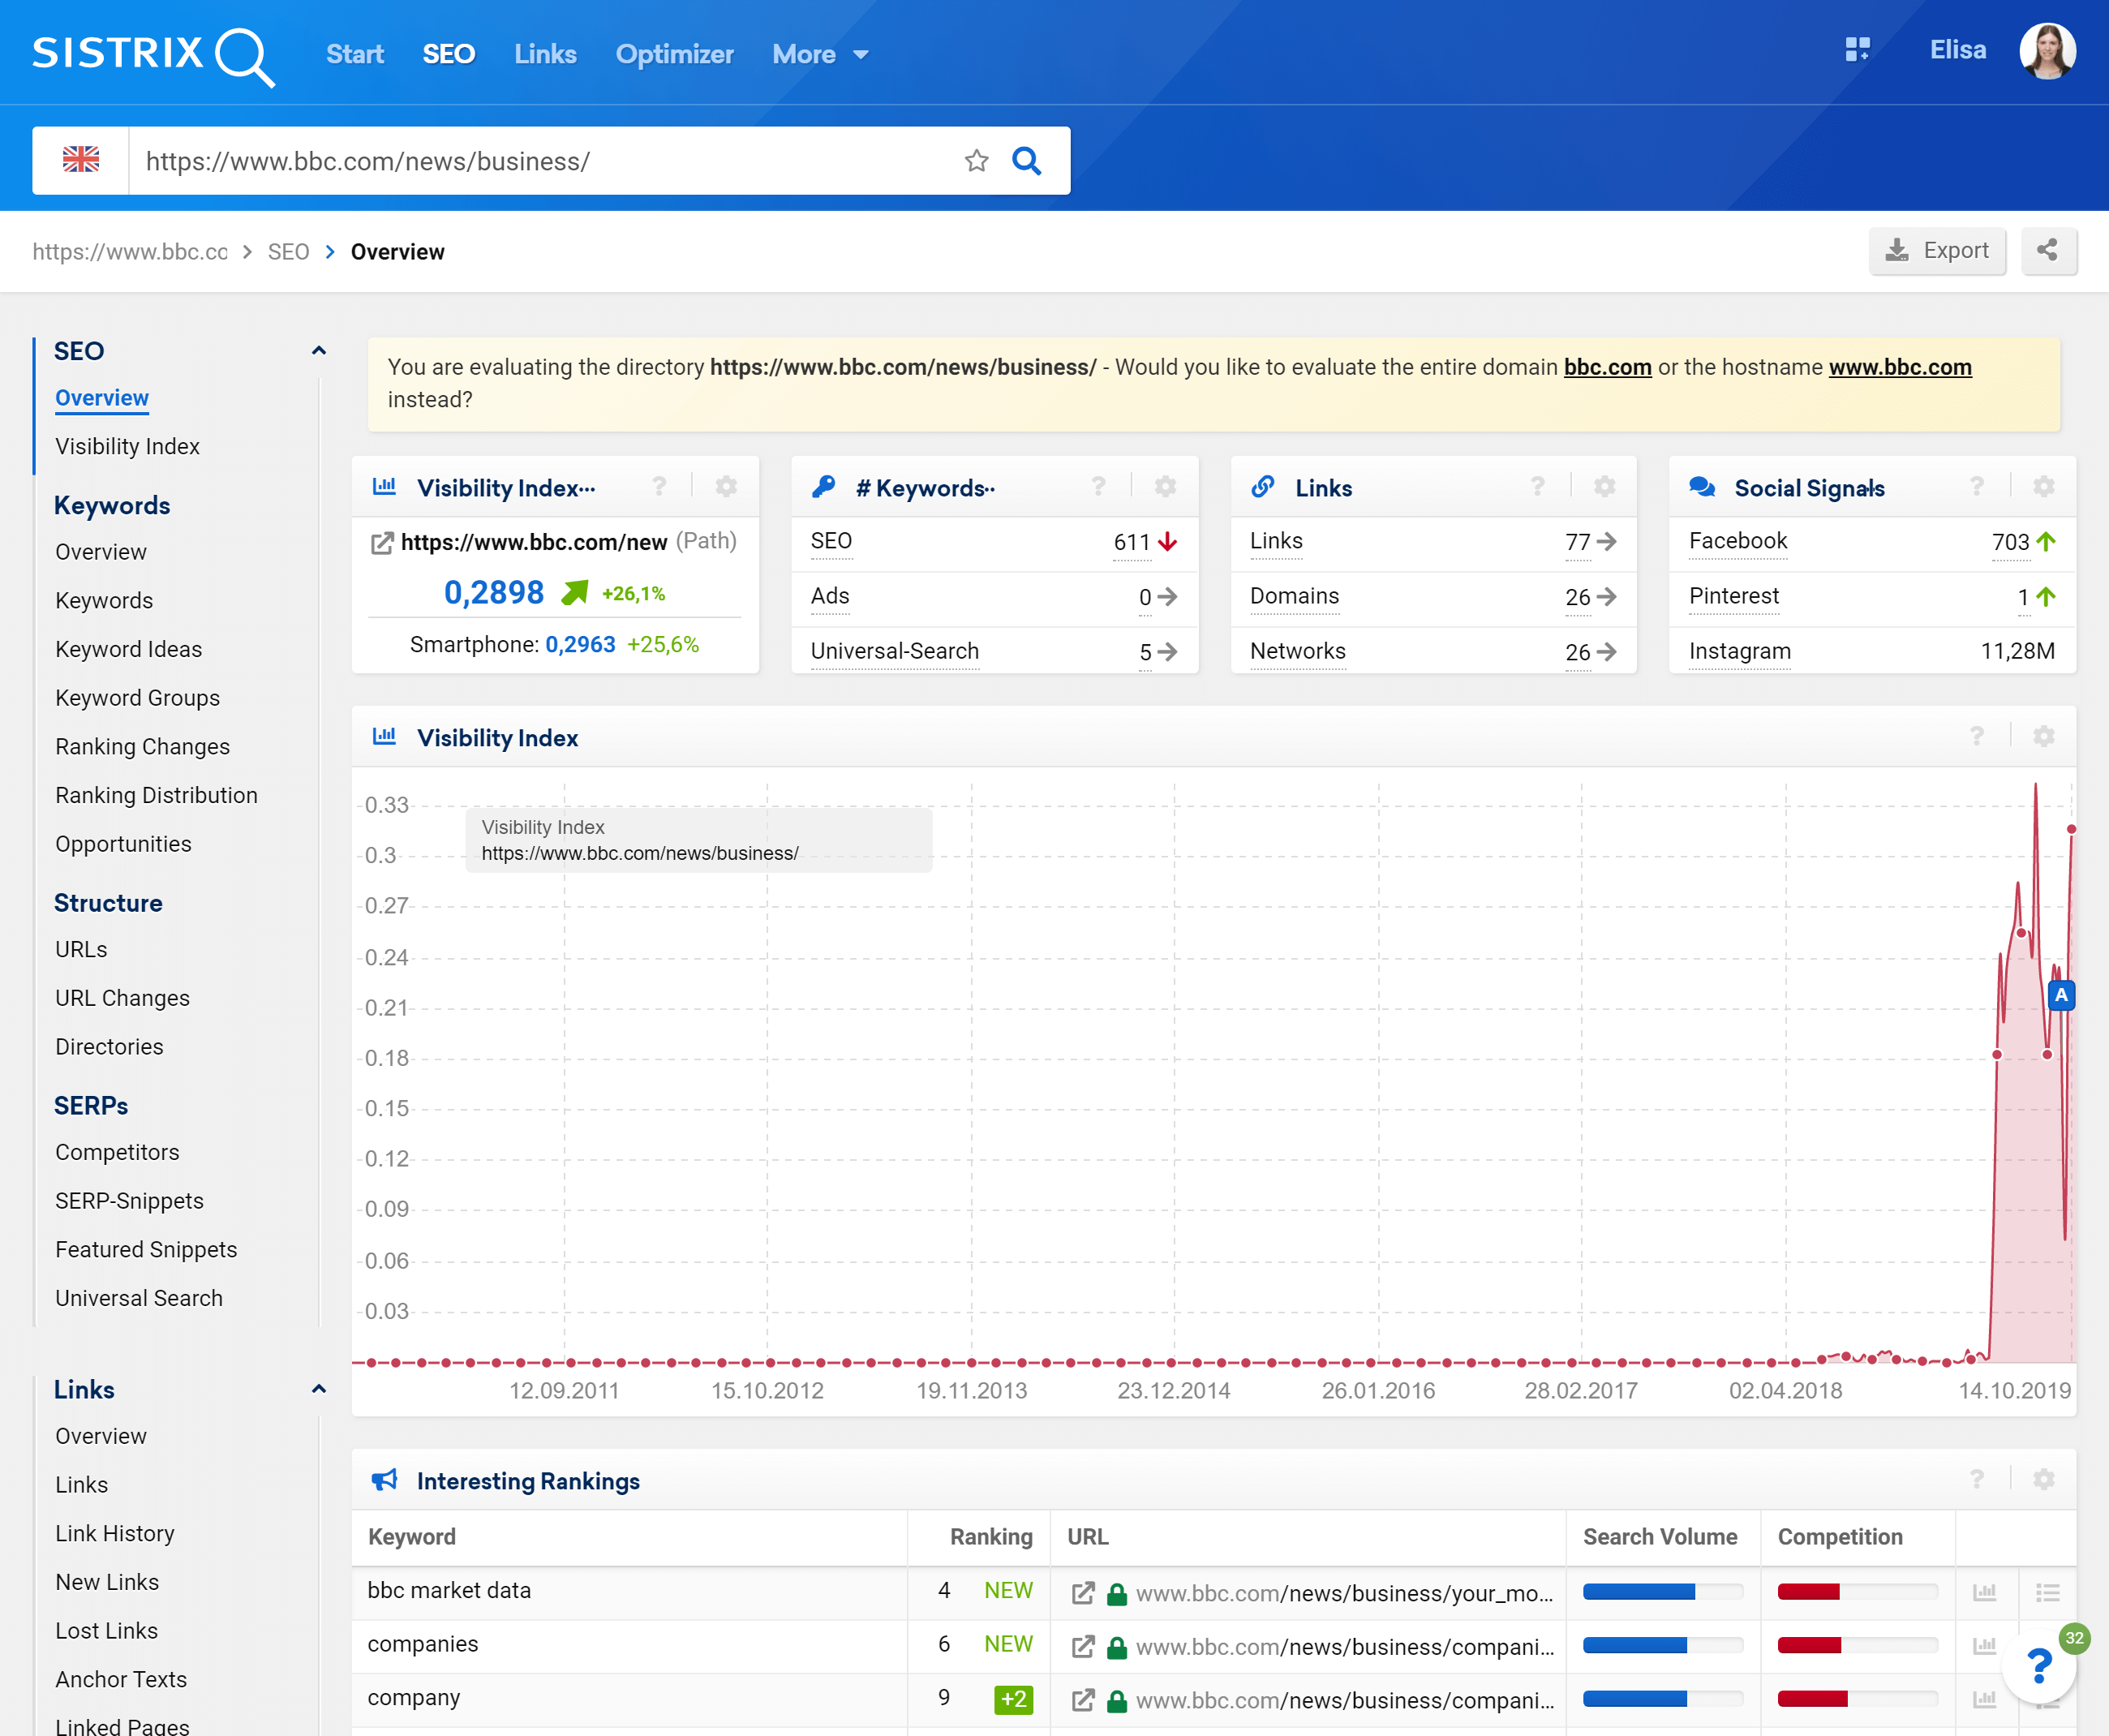Open the Optimizer navigation tab

tap(674, 54)
